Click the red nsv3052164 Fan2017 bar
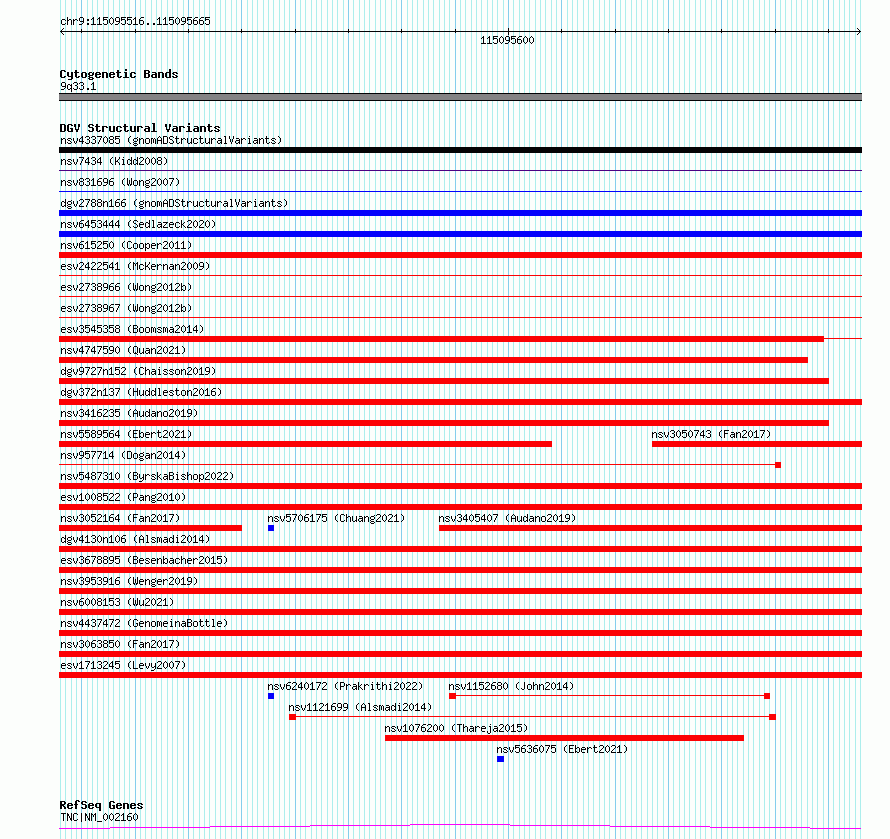 (x=150, y=528)
